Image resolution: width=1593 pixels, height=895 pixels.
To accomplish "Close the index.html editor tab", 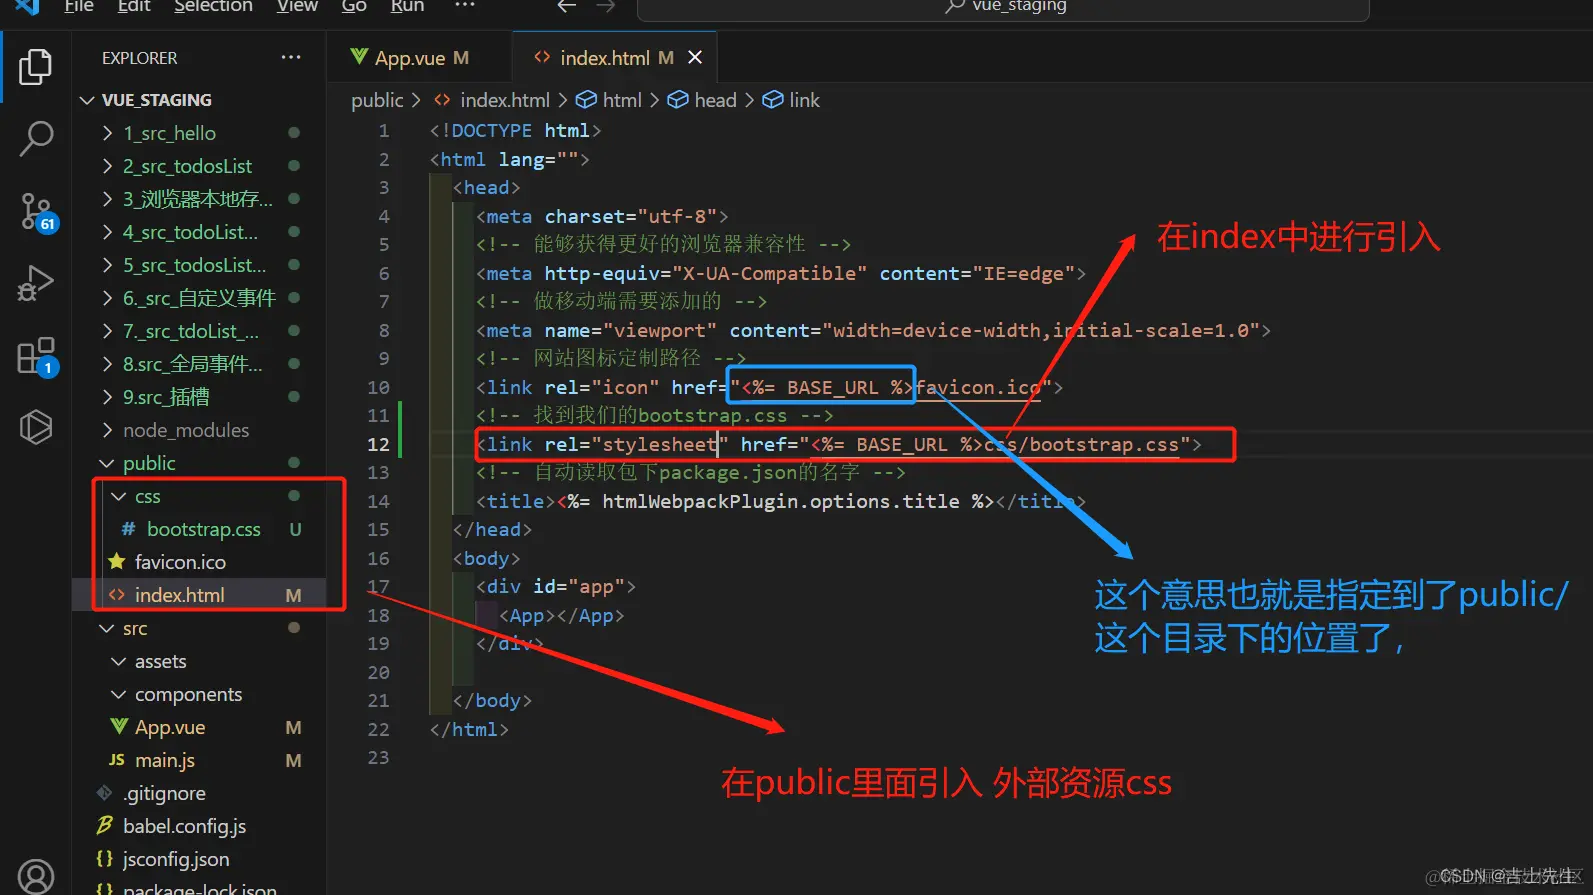I will coord(695,58).
